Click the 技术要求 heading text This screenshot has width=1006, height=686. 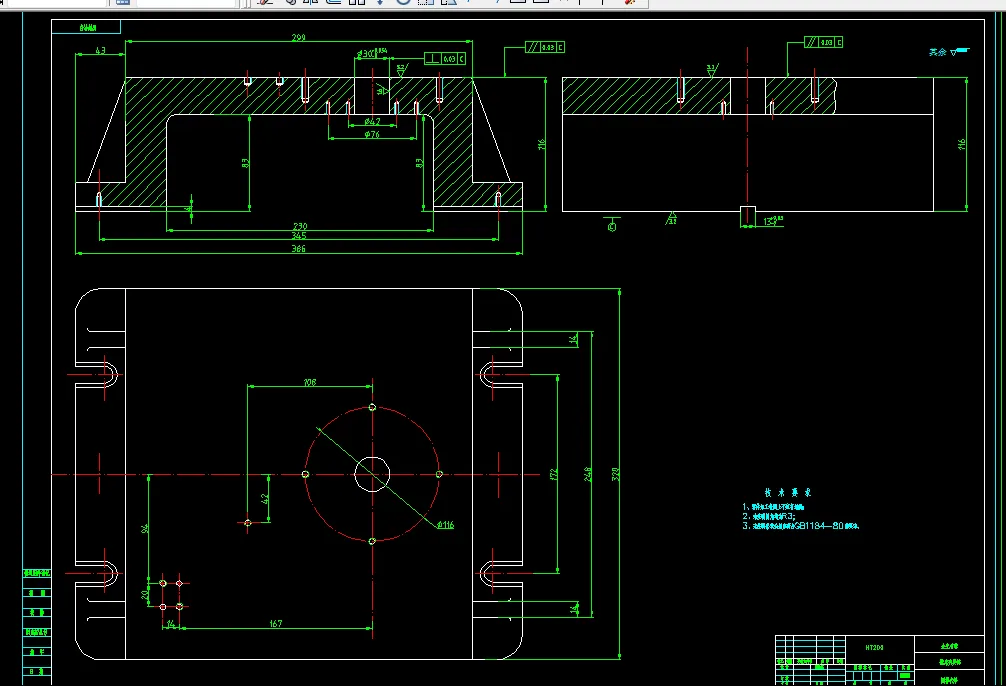787,493
